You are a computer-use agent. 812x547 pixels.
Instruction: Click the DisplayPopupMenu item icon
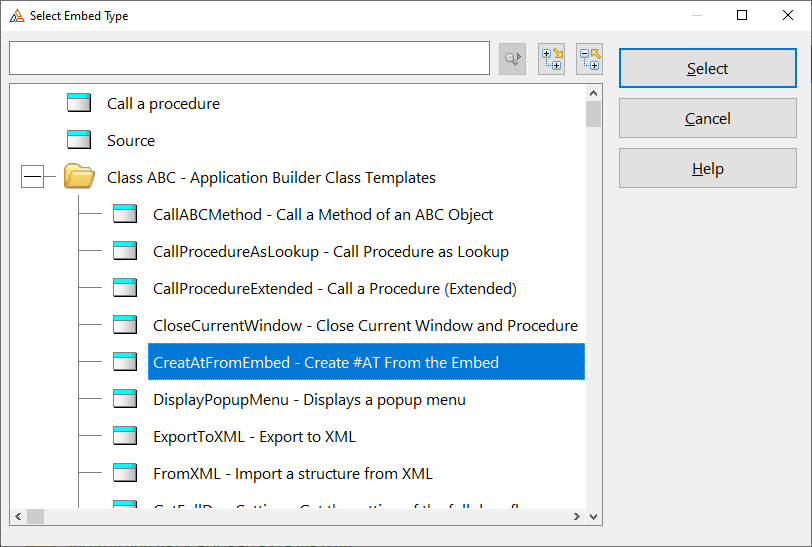tap(125, 399)
